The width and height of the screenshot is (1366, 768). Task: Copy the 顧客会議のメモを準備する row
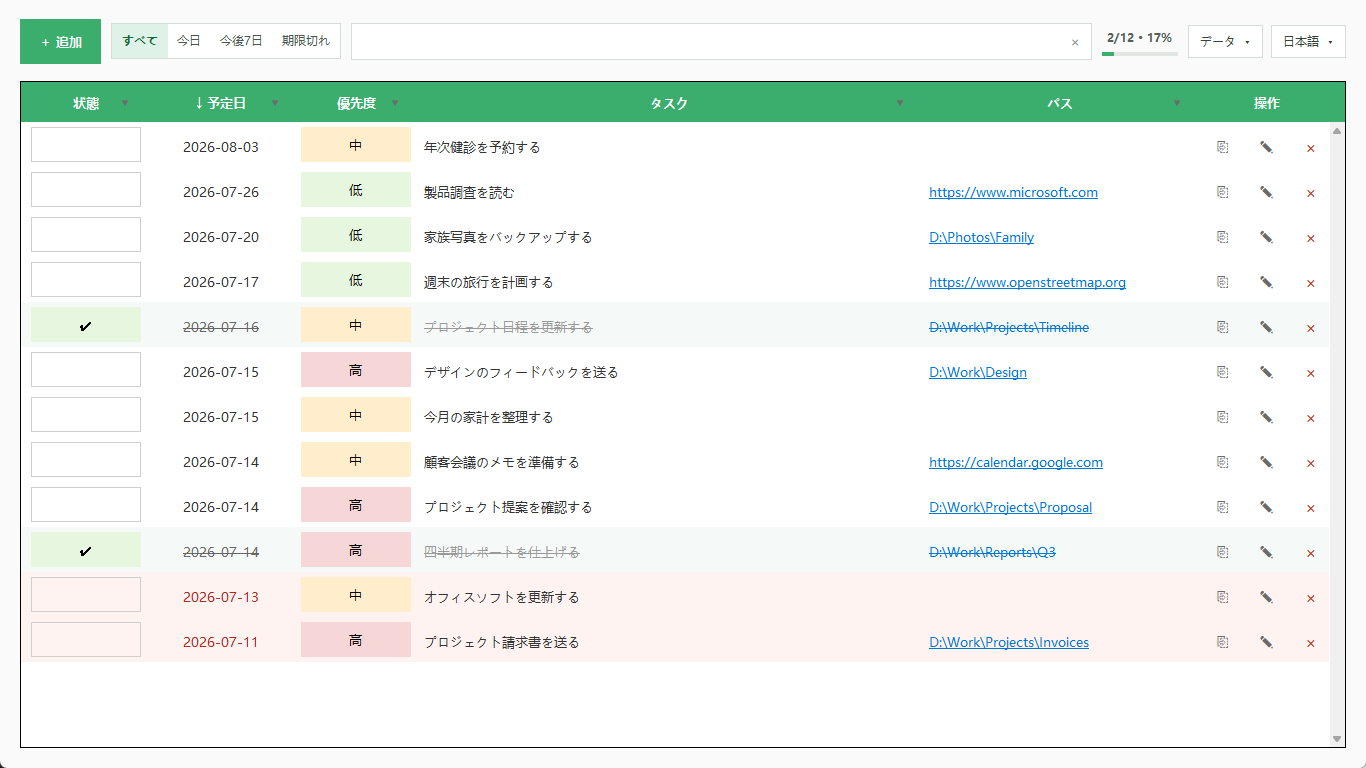(x=1222, y=462)
